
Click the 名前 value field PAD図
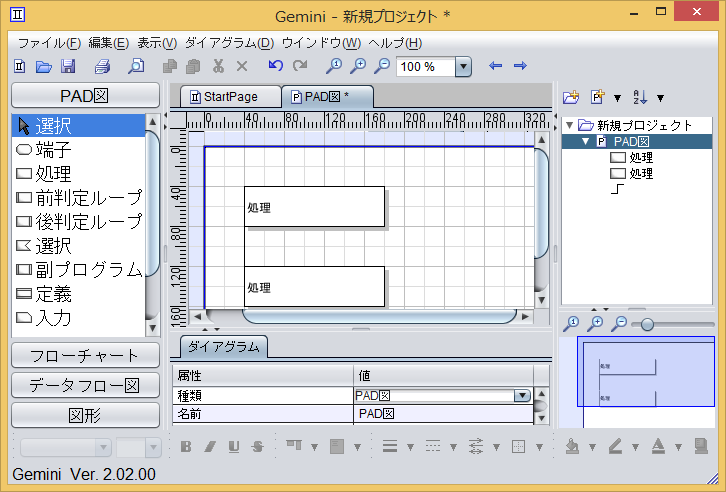coord(443,414)
